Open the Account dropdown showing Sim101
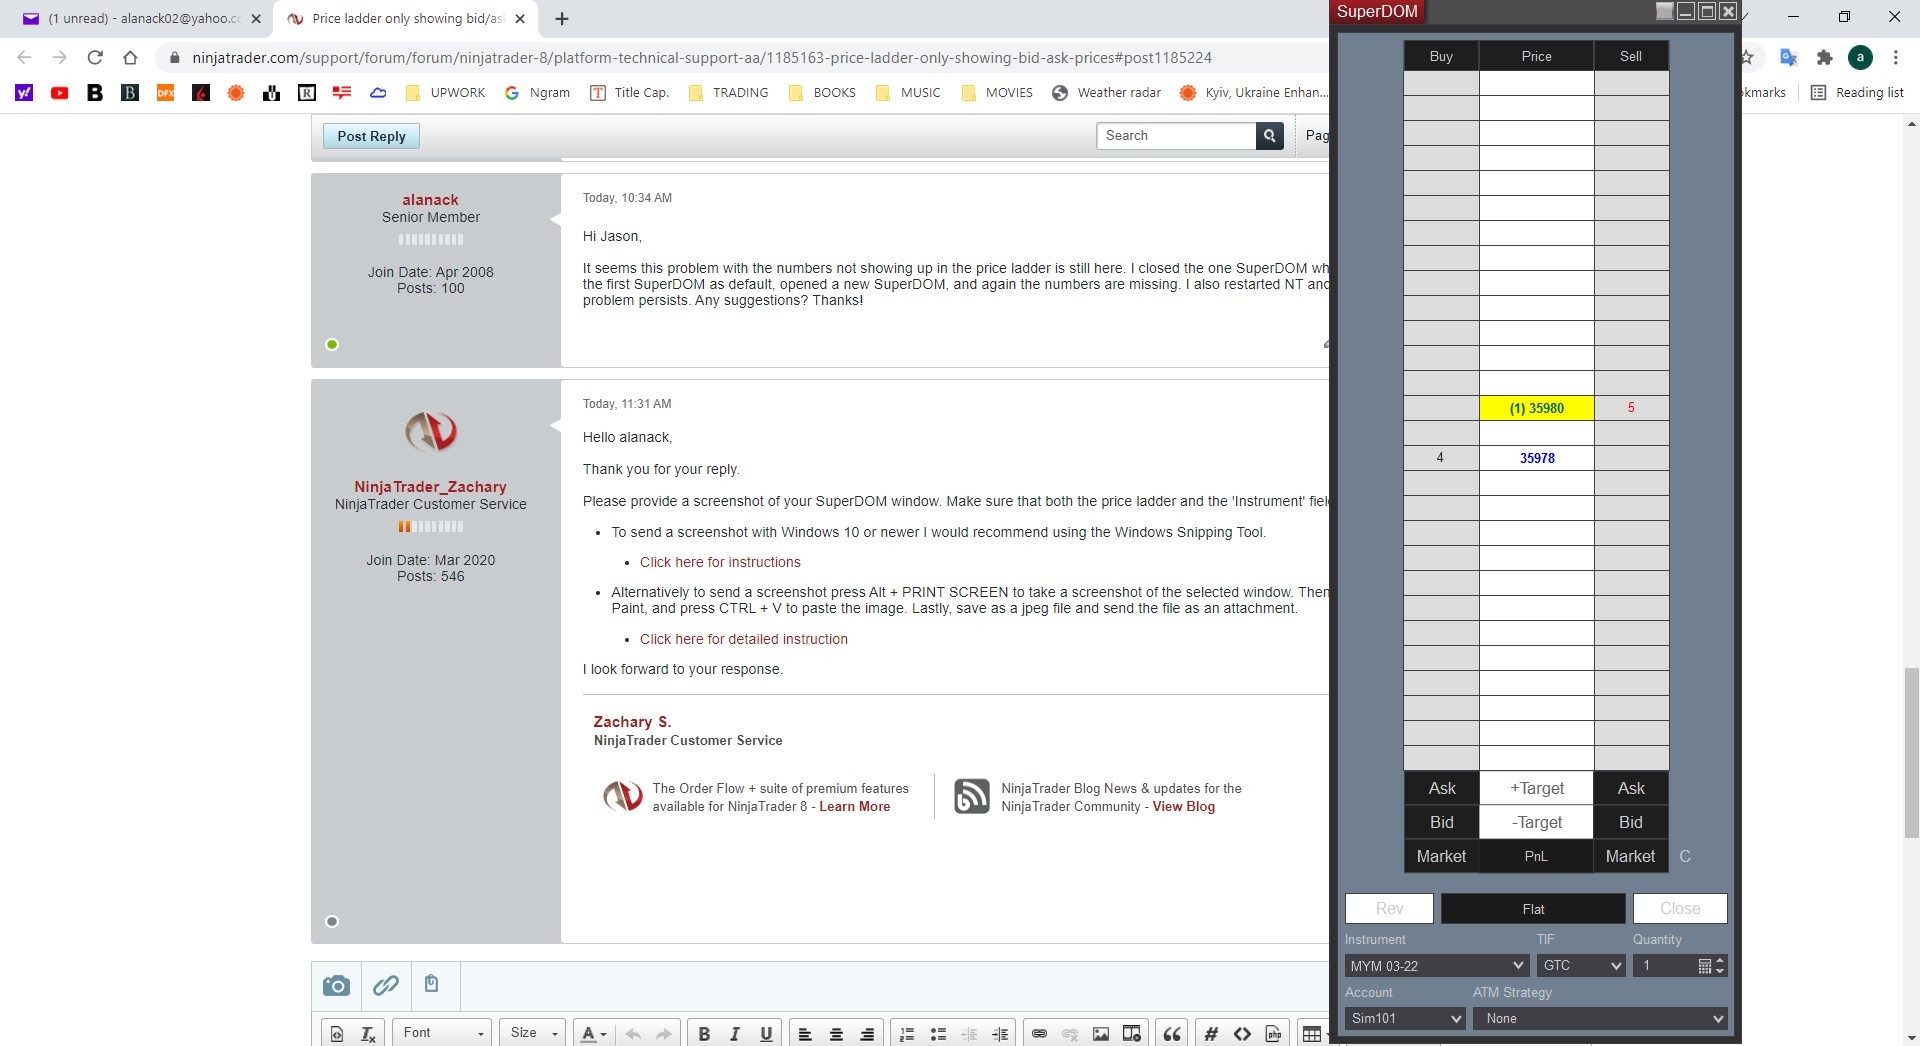The height and width of the screenshot is (1046, 1920). (x=1405, y=1019)
